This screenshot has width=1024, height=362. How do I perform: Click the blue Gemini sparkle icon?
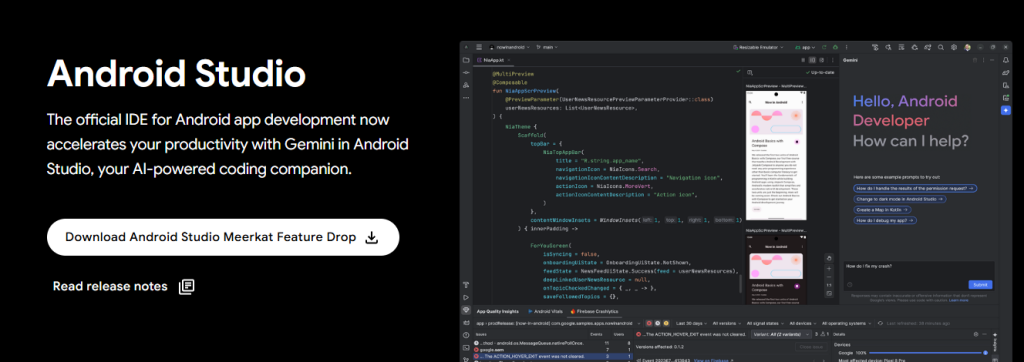[1006, 110]
